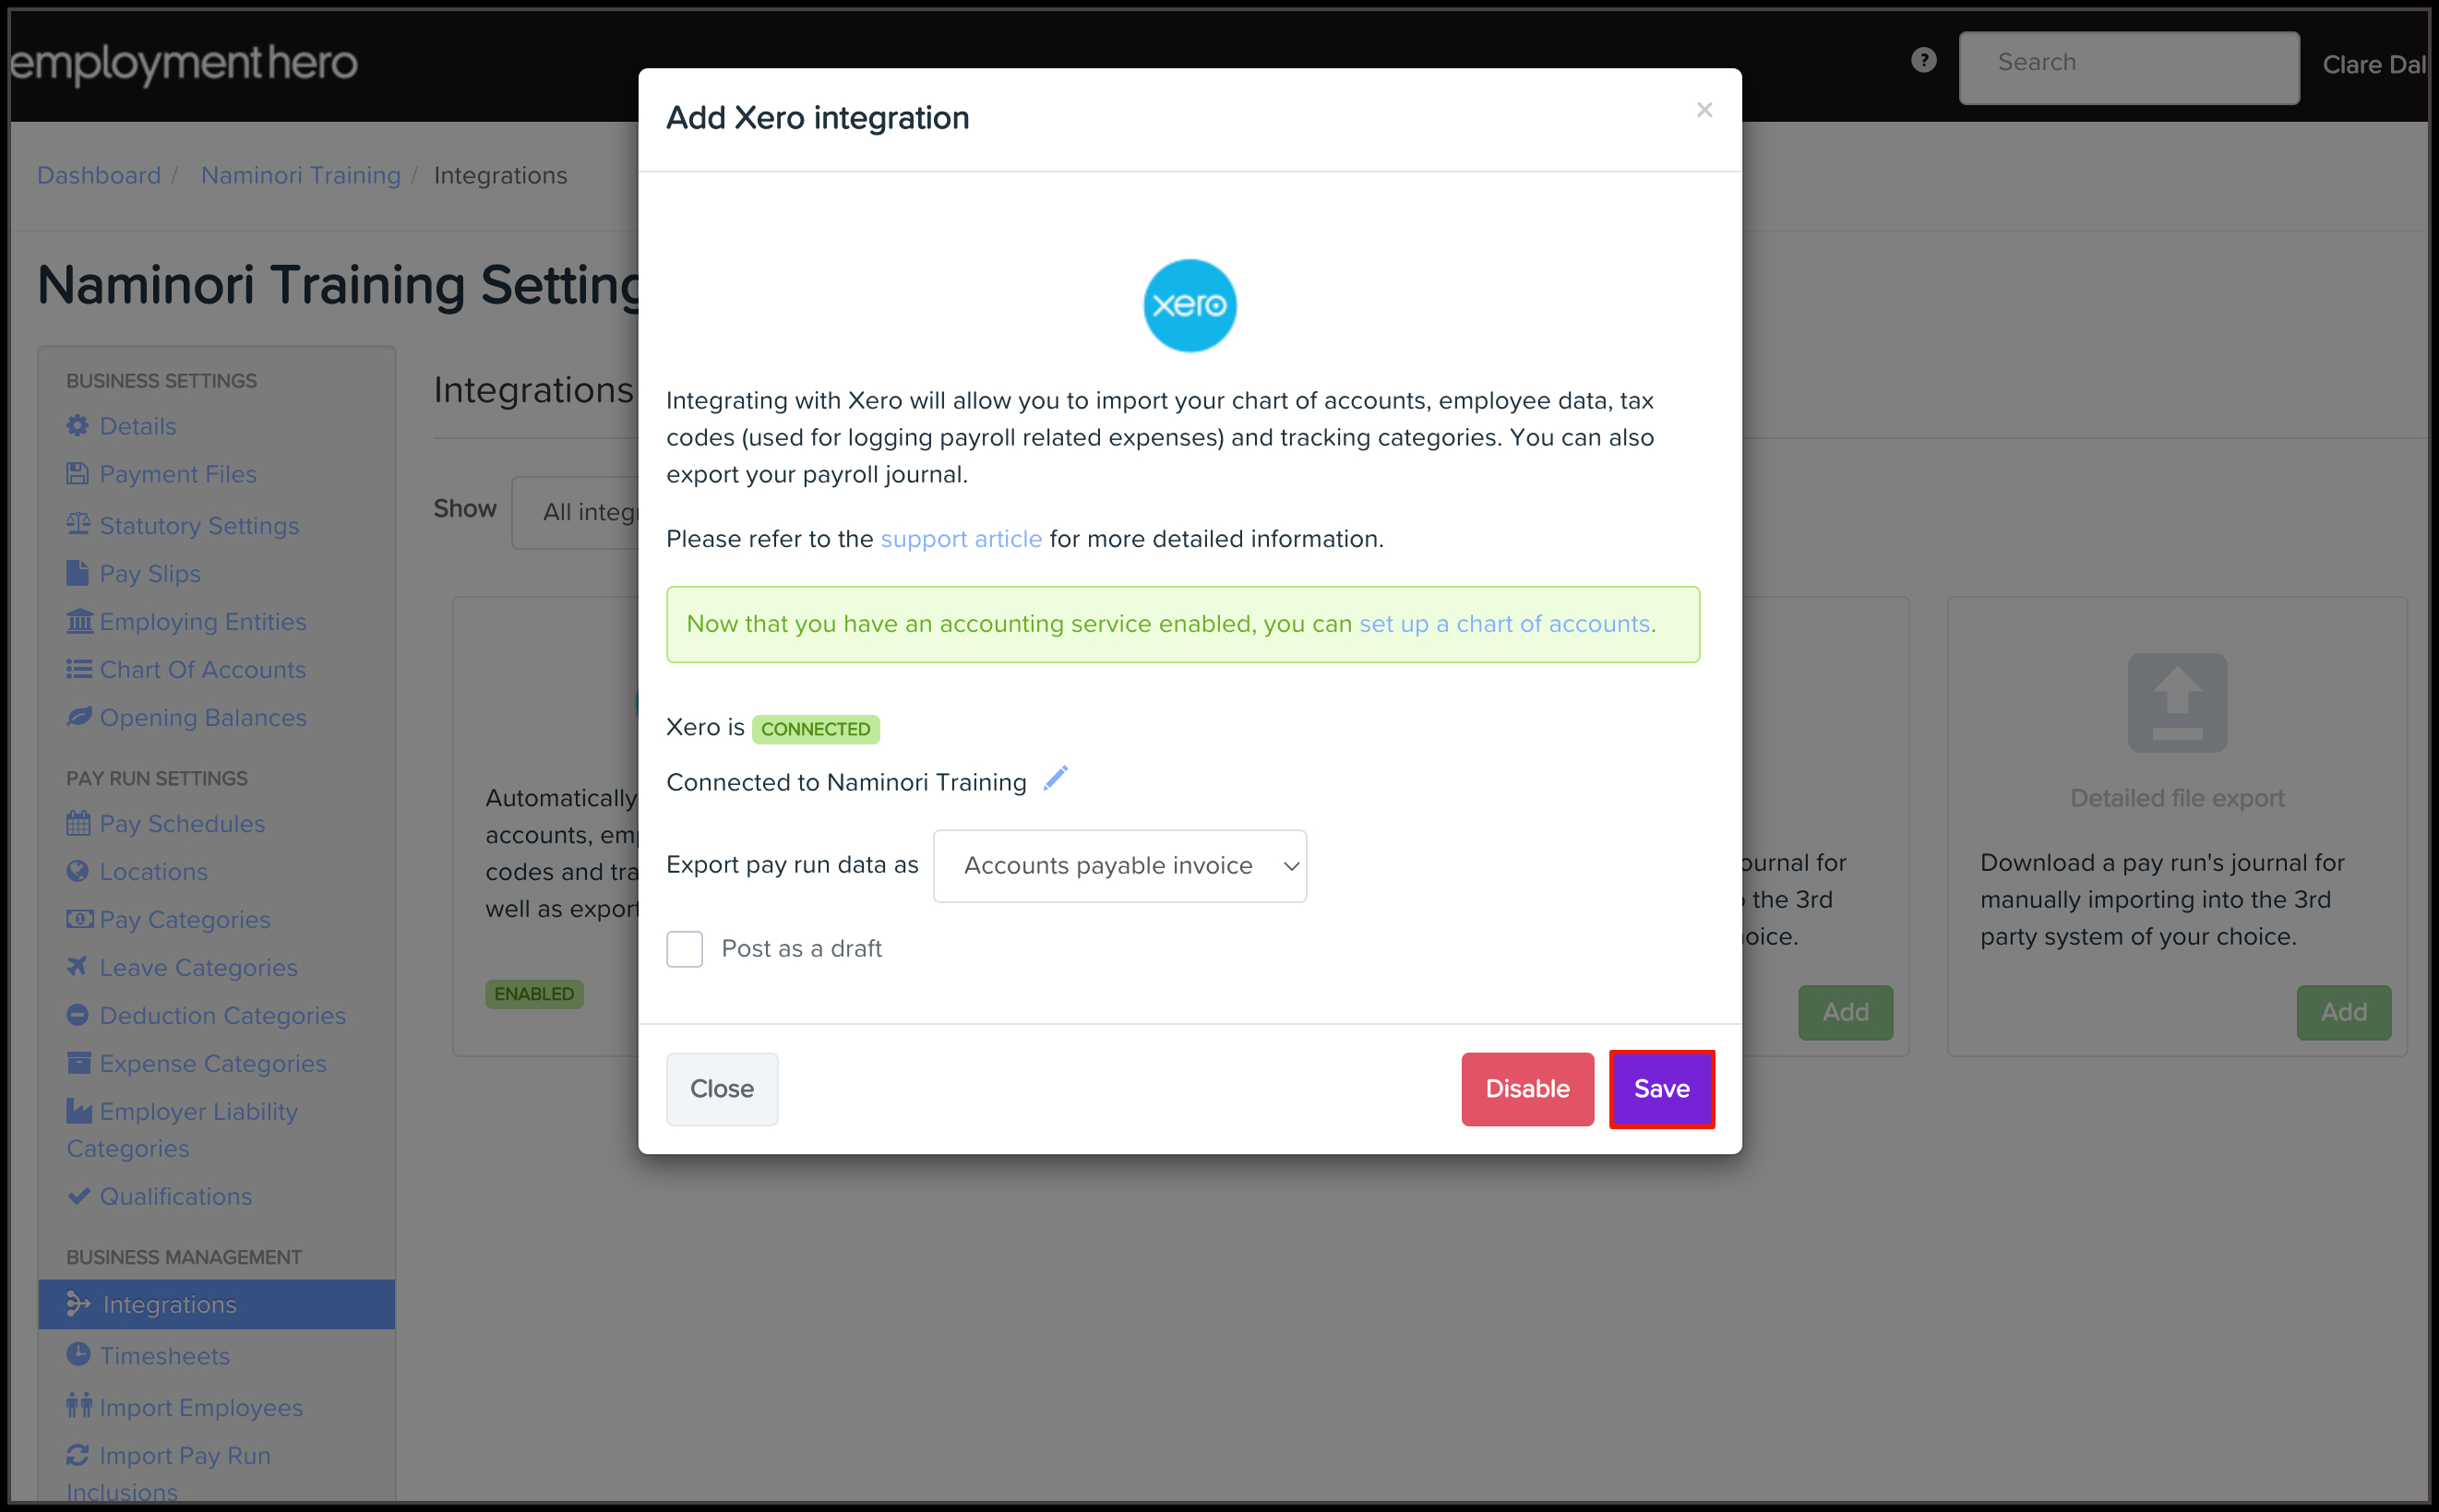Click the pencil edit icon beside Naminori Training
Screen dimensions: 2439x1512
tap(1055, 779)
